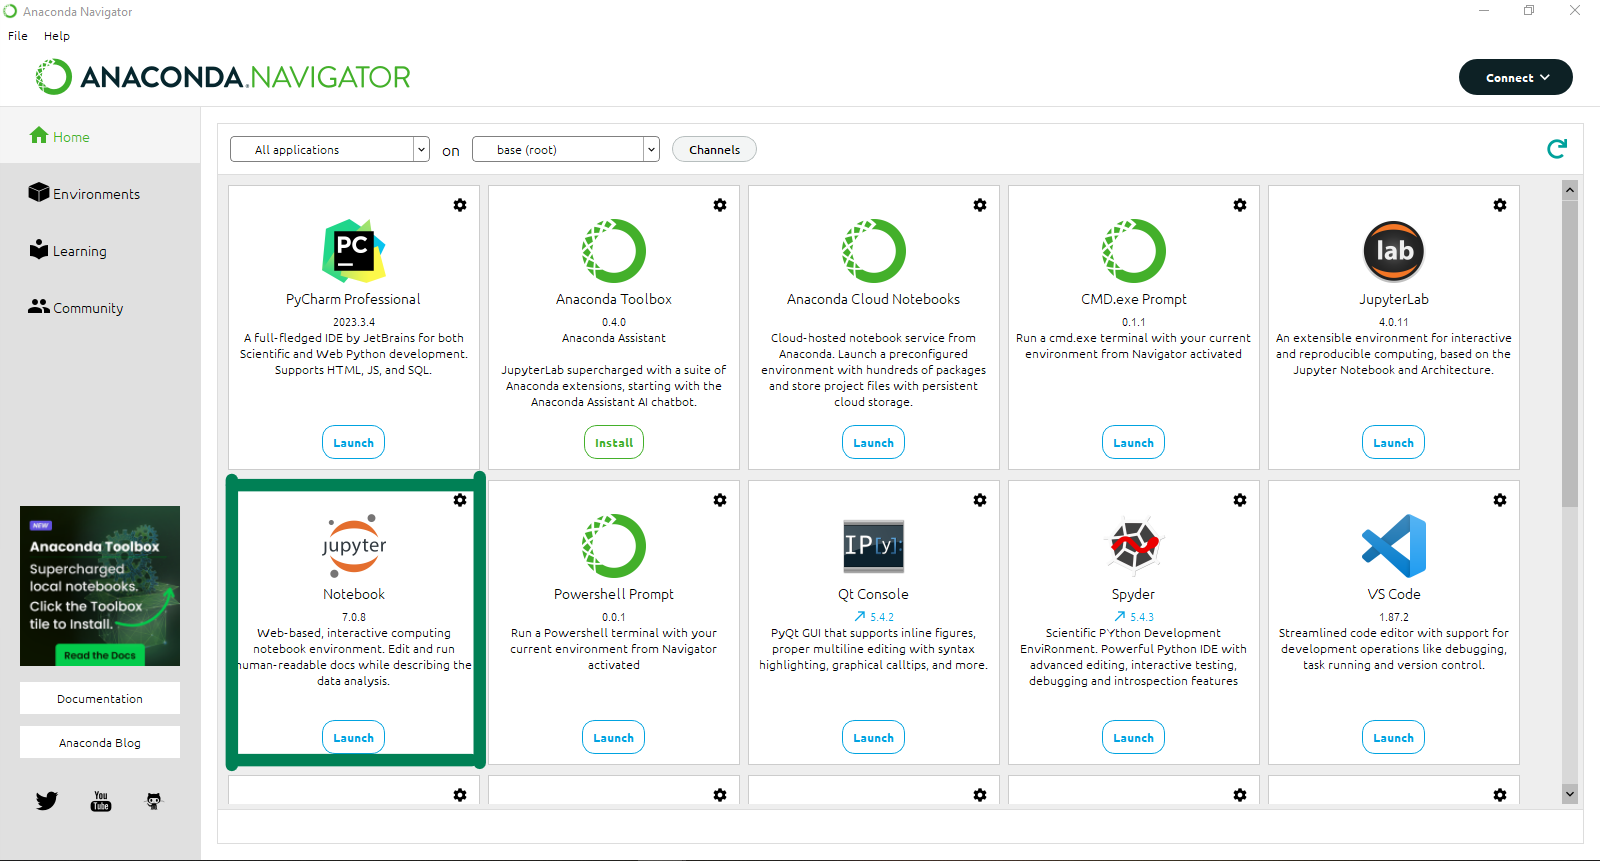Image resolution: width=1600 pixels, height=861 pixels.
Task: Launch Anaconda Cloud Notebooks
Action: [874, 442]
